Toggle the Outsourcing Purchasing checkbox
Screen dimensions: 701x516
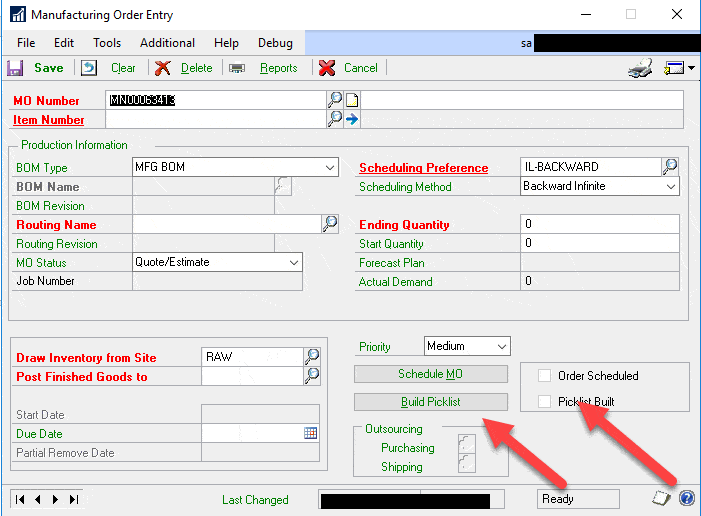click(x=463, y=447)
